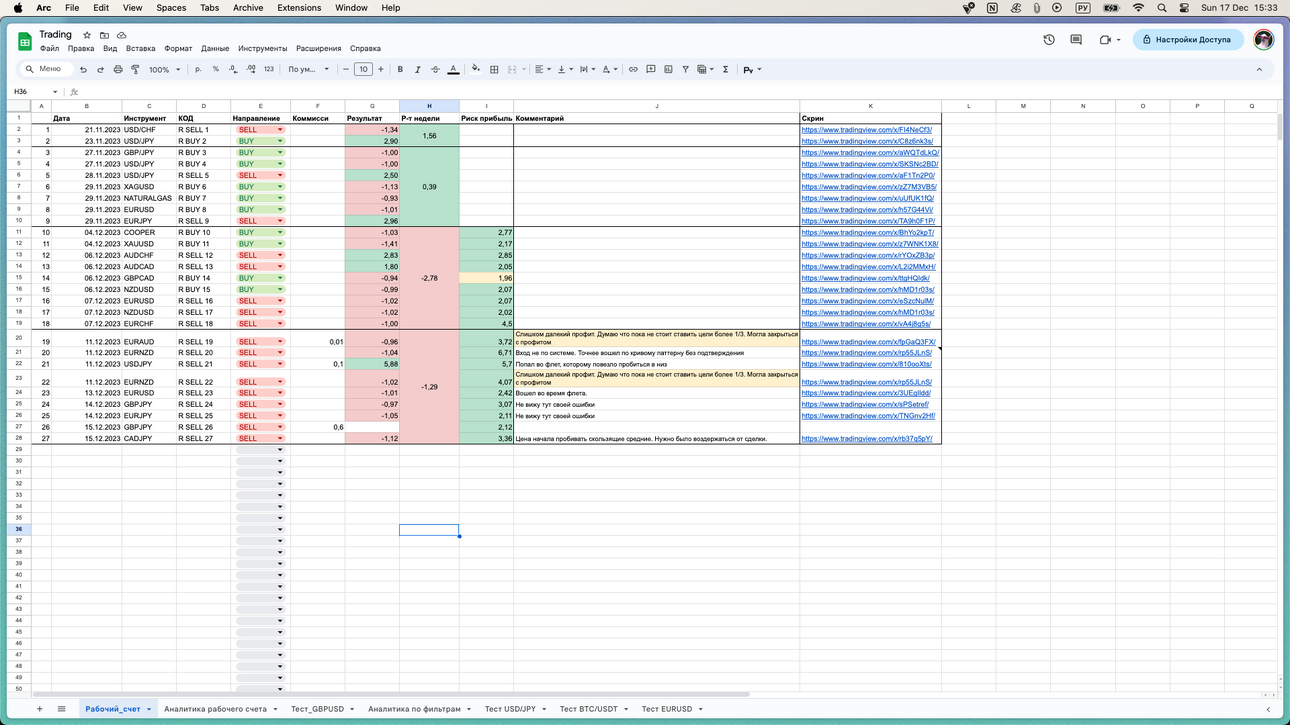
Task: Switch to Аналитика по фильтрам tab
Action: (x=414, y=709)
